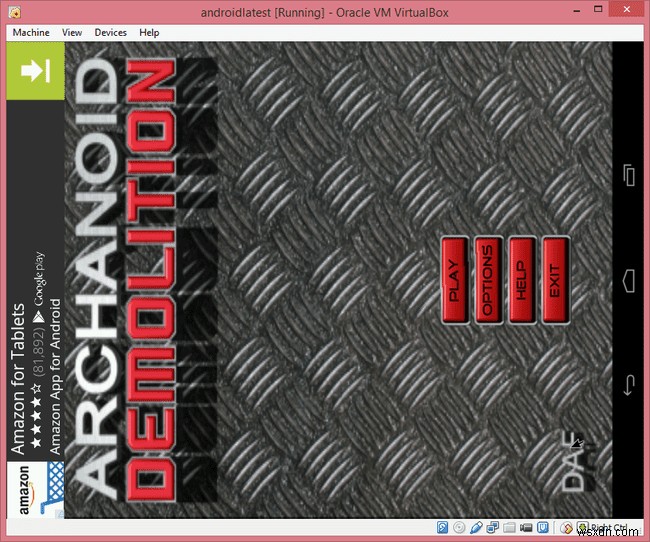Click the green arrow ad icon
Screen dimensions: 650x542
pos(36,71)
